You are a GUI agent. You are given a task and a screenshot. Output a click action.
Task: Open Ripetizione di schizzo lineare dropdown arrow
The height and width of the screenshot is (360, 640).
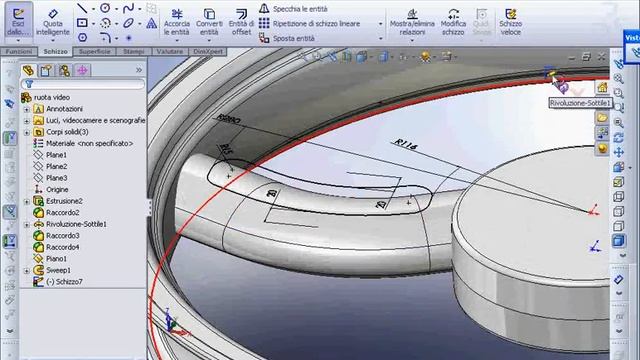coord(380,24)
